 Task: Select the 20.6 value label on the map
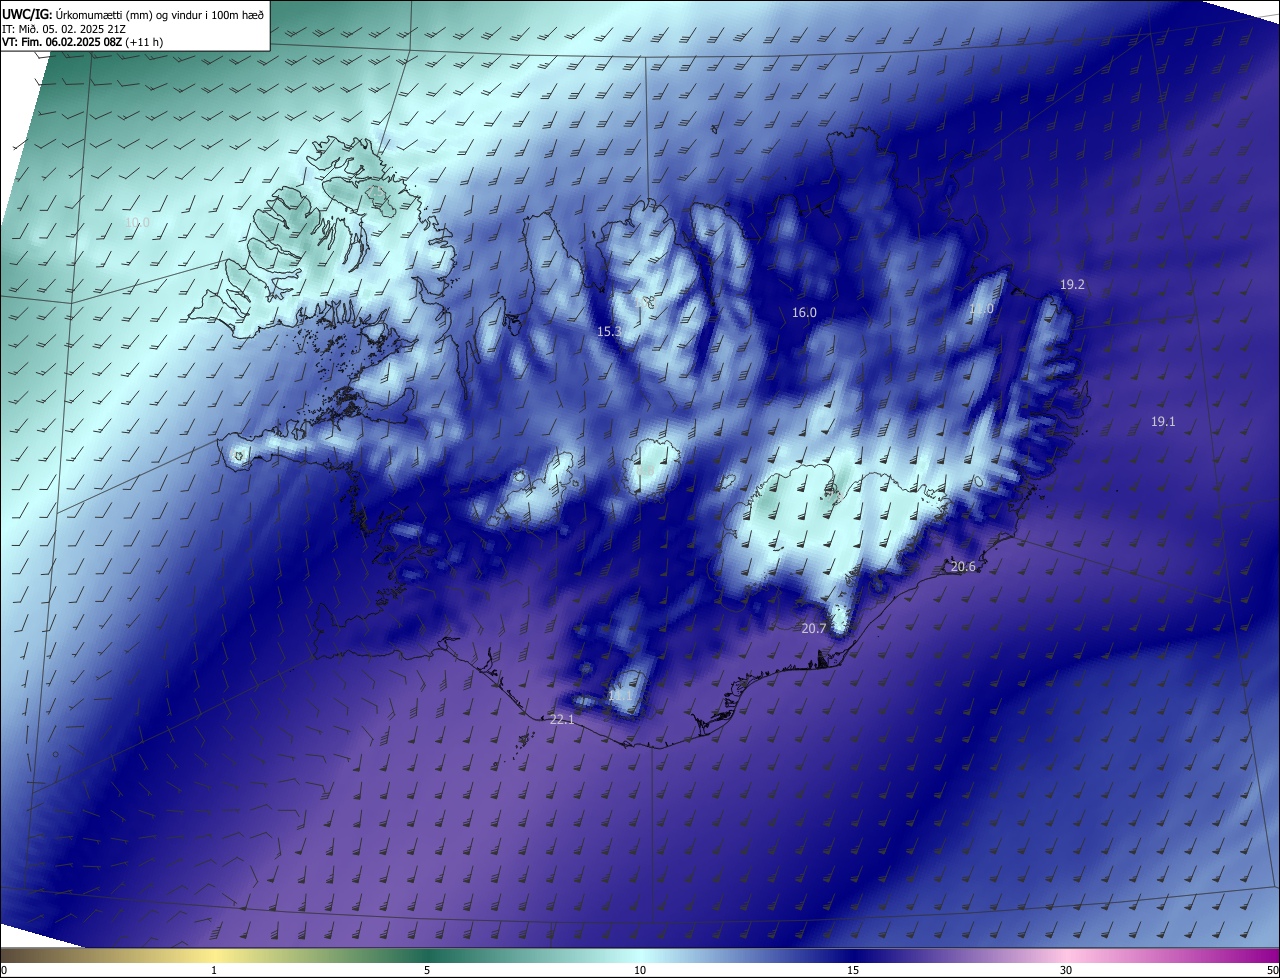point(963,567)
